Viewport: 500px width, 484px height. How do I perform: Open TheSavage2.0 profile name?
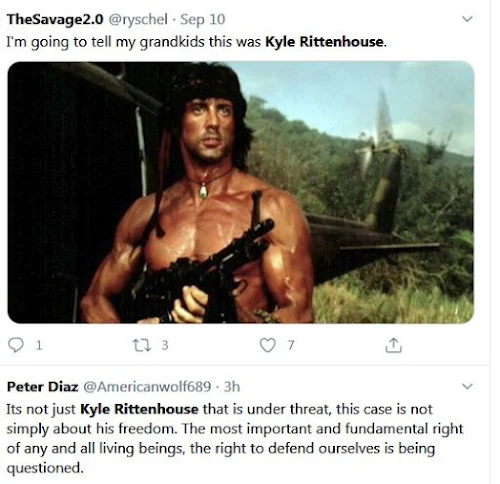click(x=55, y=20)
